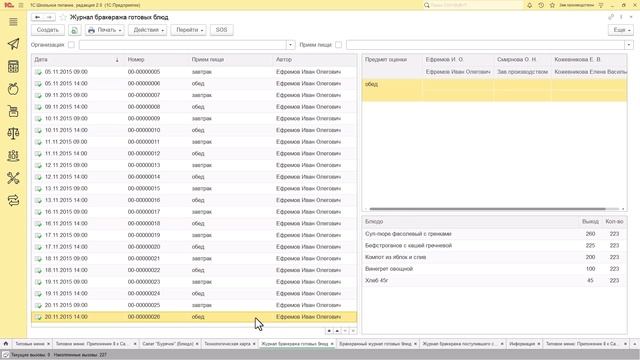Click the evaluation panel horizontal scrollbar

[487, 209]
